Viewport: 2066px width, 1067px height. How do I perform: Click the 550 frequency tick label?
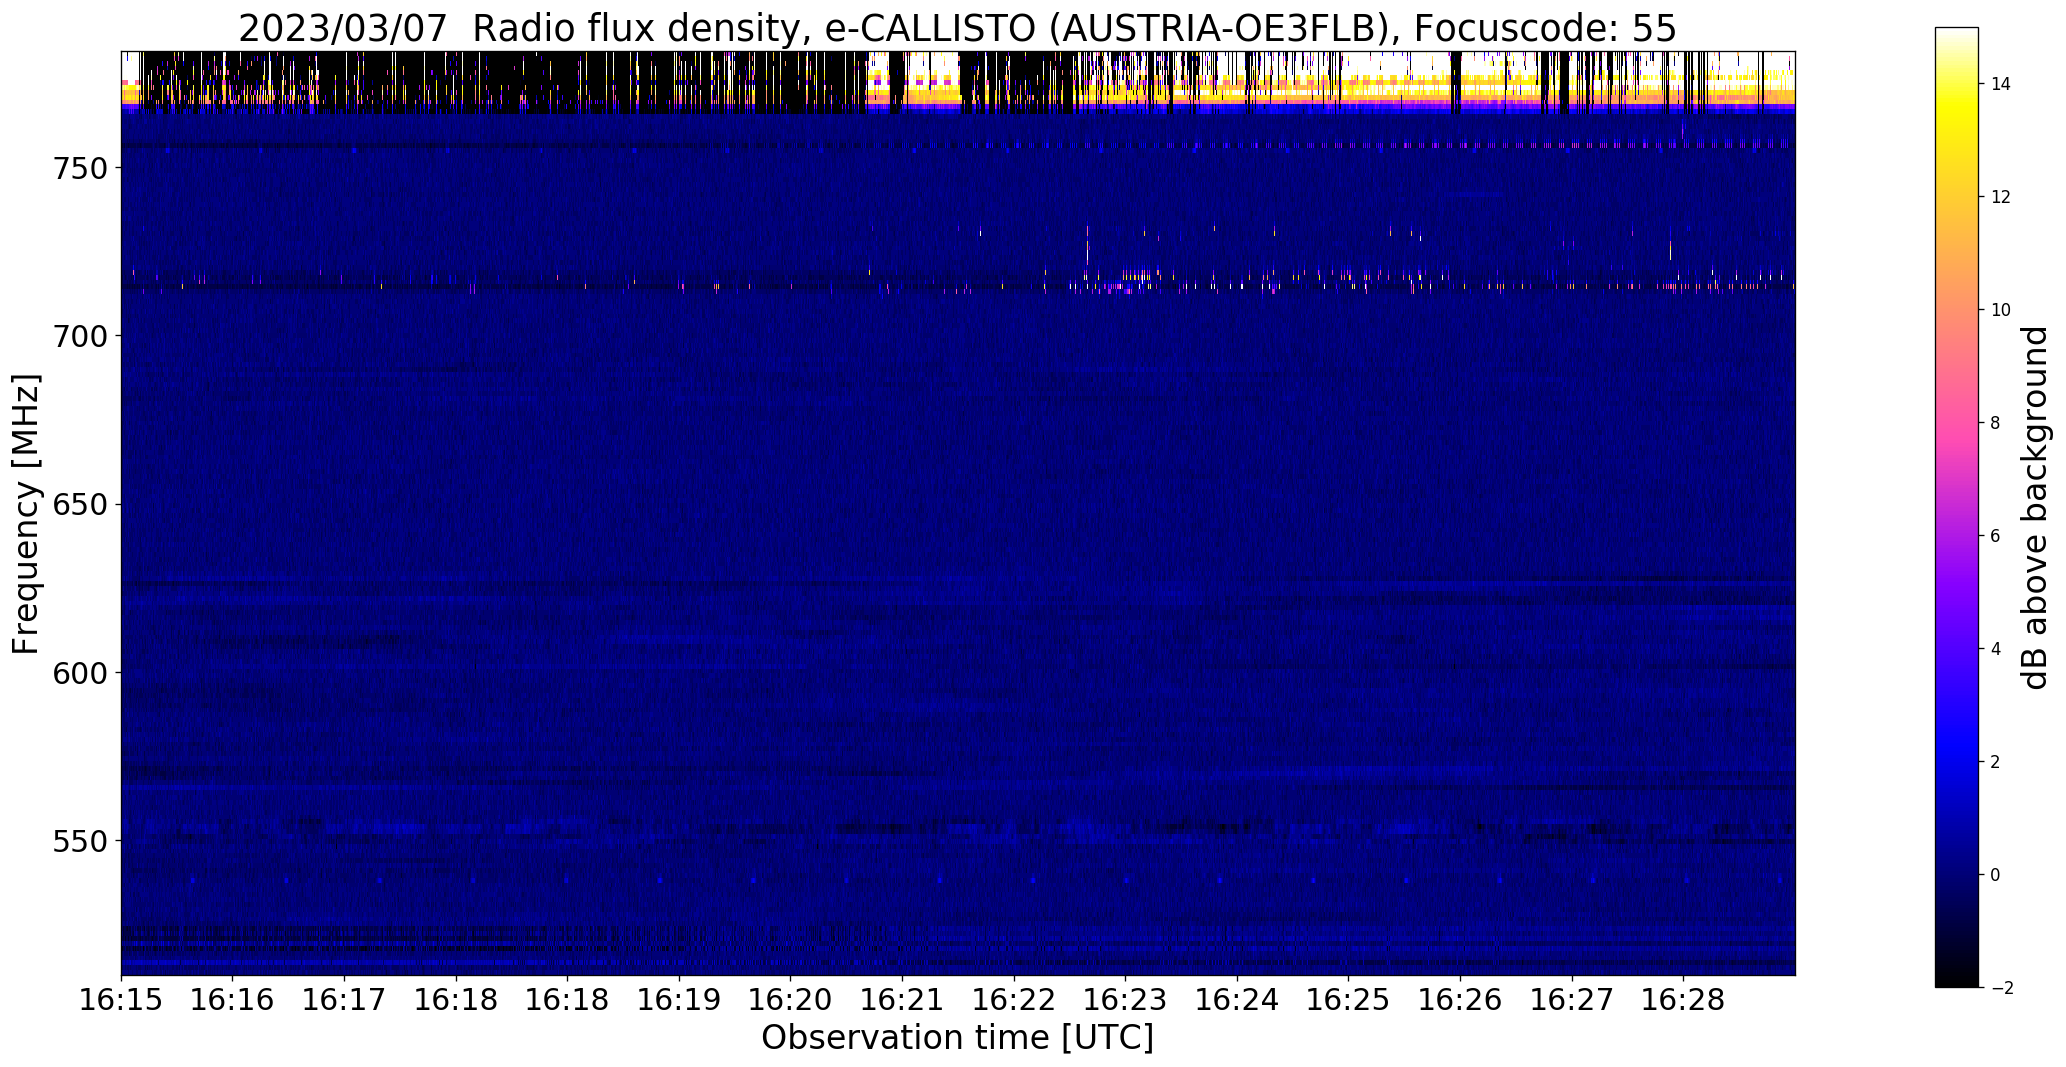(x=81, y=840)
